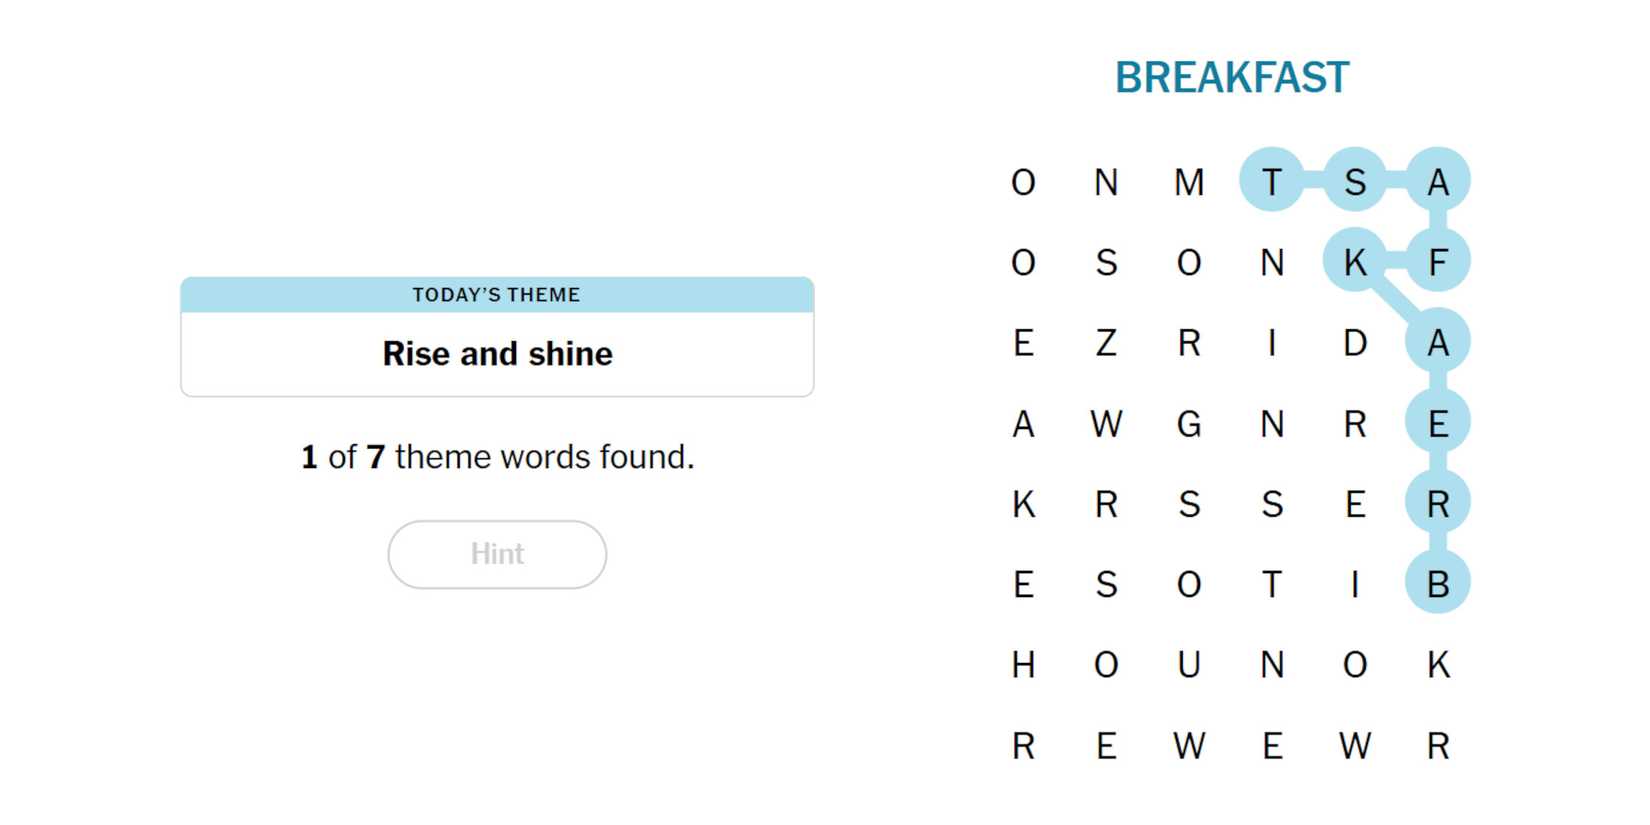Click the highlighted letter R

click(x=1437, y=504)
